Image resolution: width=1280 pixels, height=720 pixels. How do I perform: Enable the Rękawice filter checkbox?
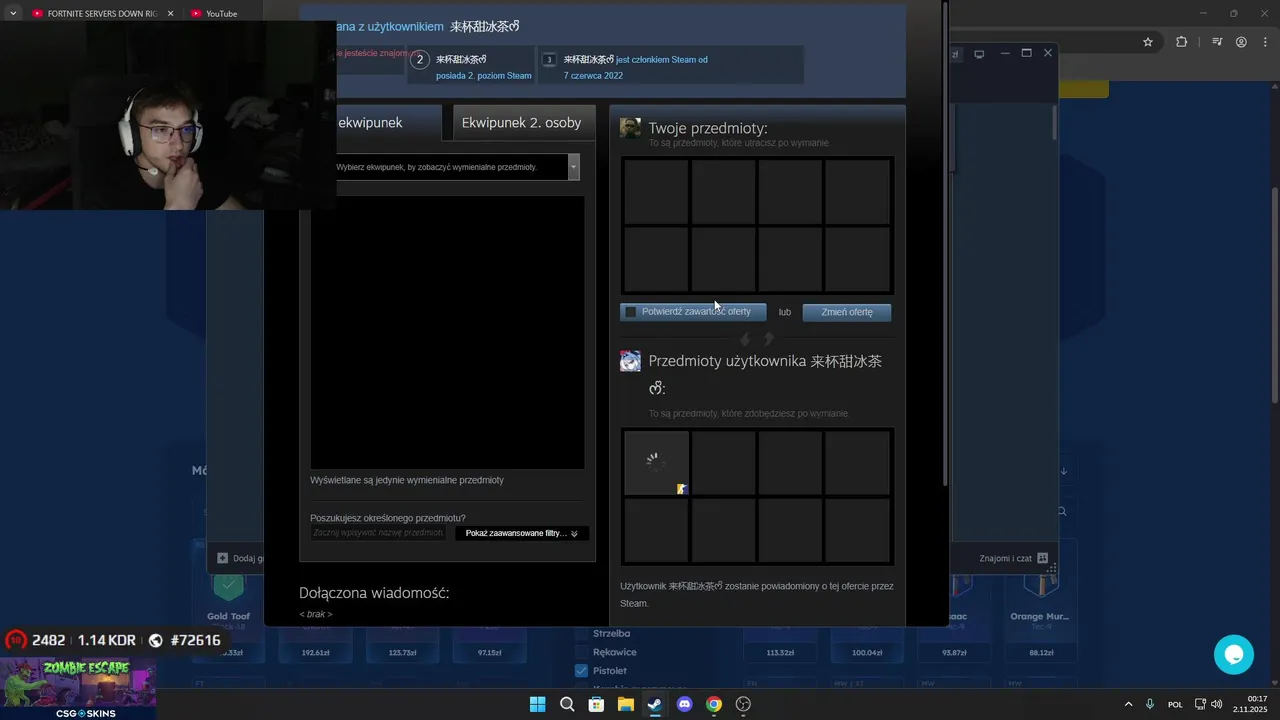581,652
